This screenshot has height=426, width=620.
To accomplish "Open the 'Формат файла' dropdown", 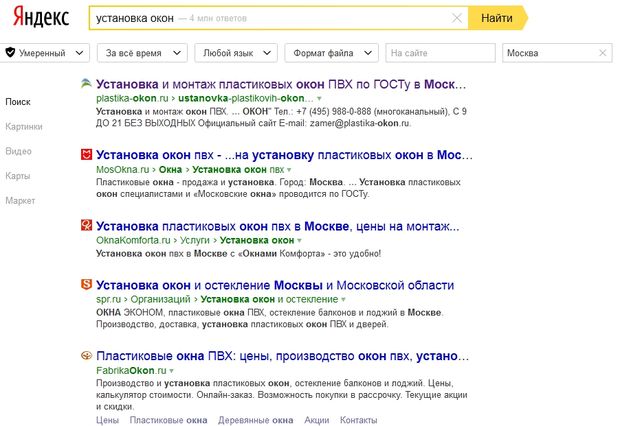I will (331, 53).
